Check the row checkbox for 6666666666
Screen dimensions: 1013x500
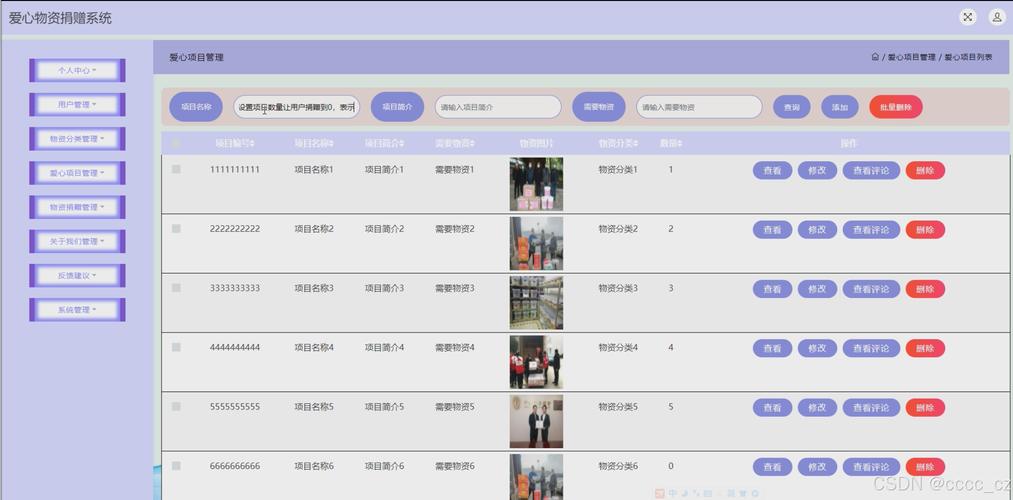[x=176, y=466]
